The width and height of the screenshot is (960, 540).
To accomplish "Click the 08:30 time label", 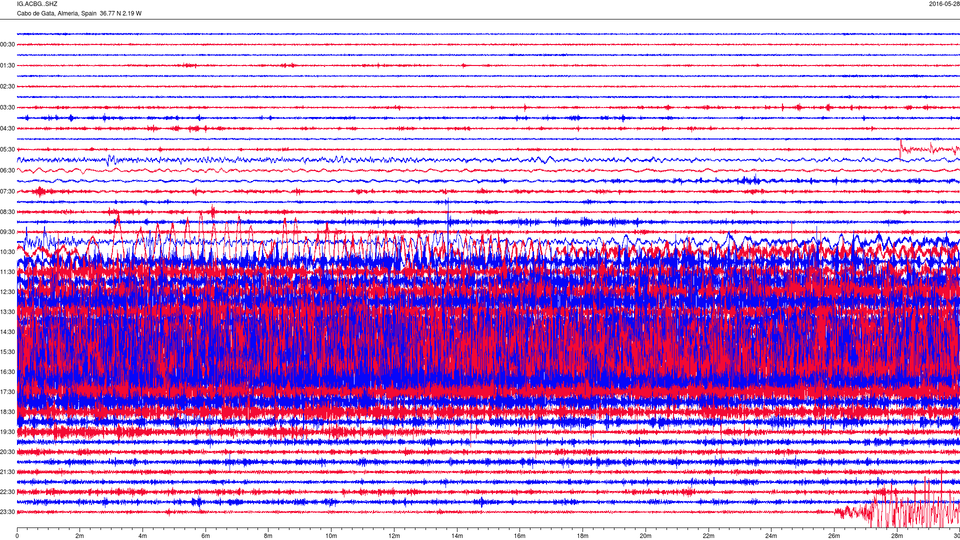I will tap(7, 212).
